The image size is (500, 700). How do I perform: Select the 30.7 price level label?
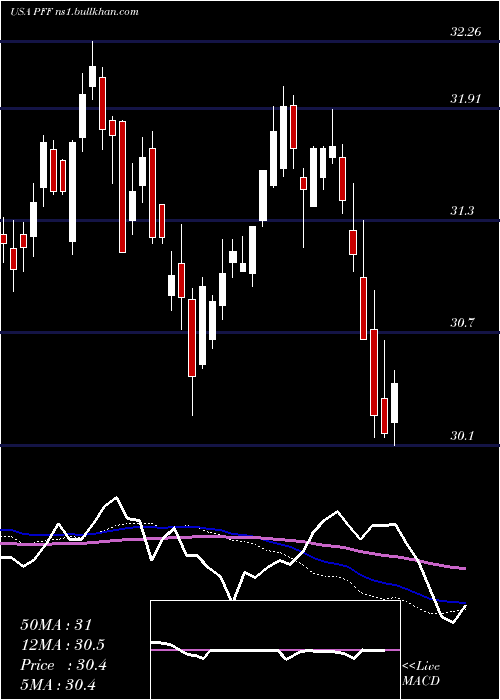pyautogui.click(x=462, y=323)
